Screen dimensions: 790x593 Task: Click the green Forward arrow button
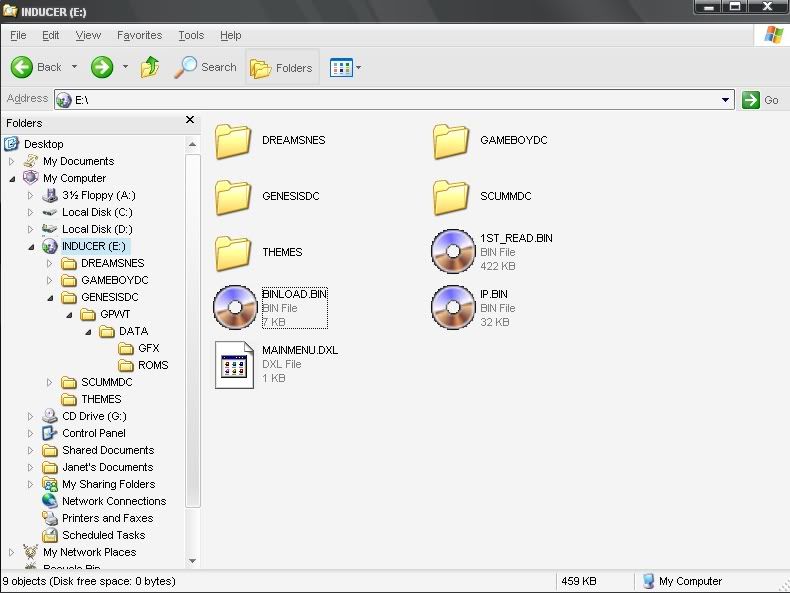coord(102,67)
